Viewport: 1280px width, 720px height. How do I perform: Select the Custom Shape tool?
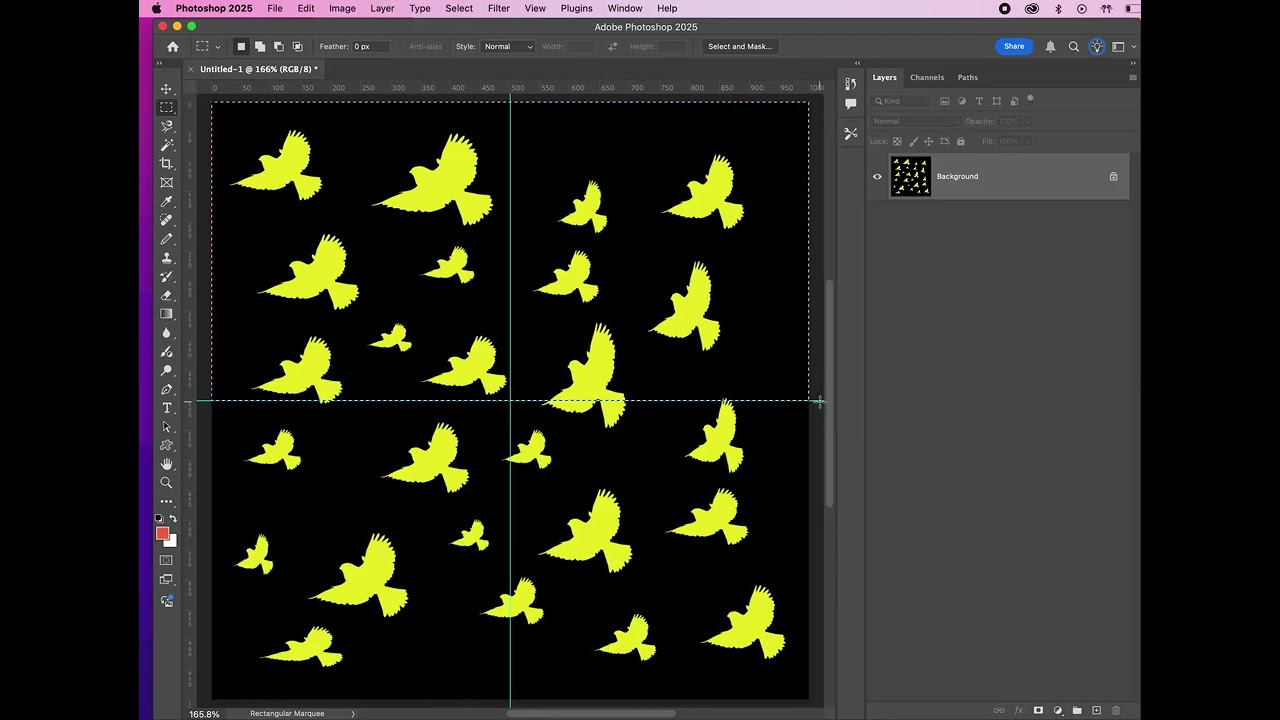coord(166,445)
